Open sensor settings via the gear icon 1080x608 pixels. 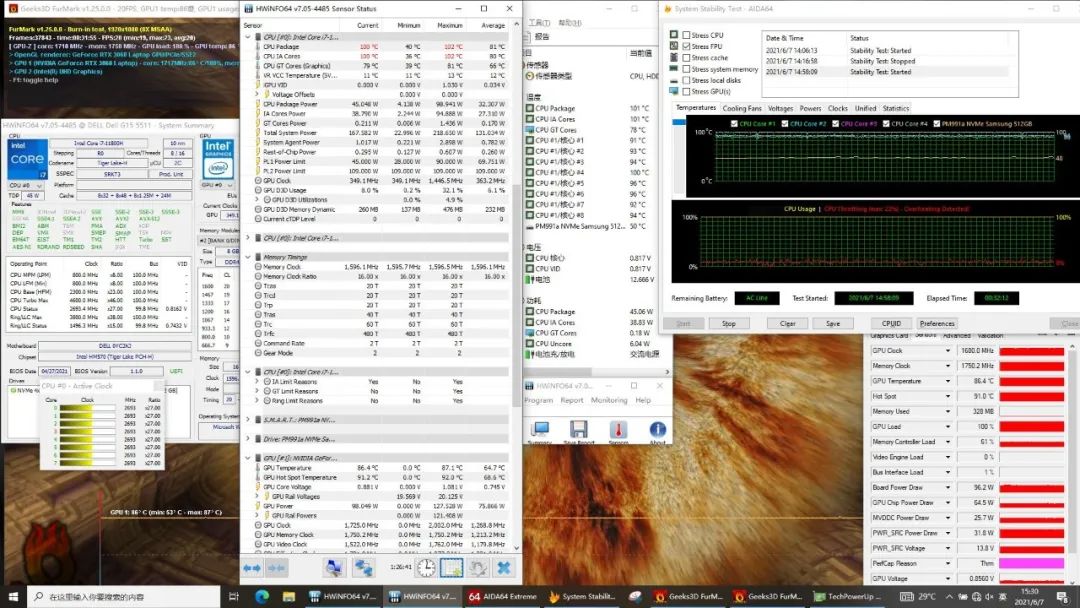[x=478, y=567]
